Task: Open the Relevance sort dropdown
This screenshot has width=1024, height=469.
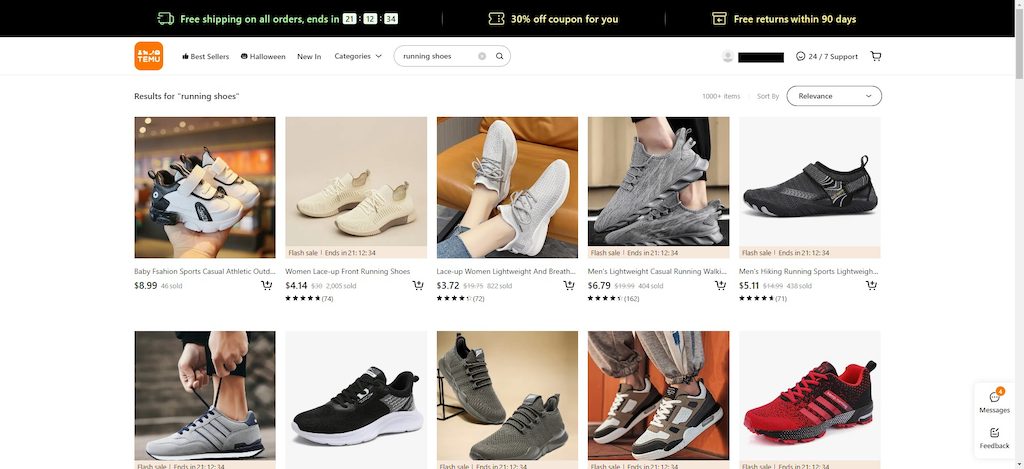Action: [x=833, y=96]
